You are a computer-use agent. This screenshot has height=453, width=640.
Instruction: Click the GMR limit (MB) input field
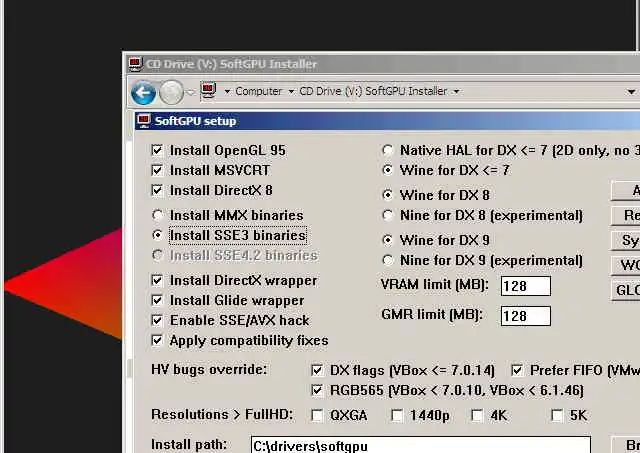pyautogui.click(x=526, y=316)
